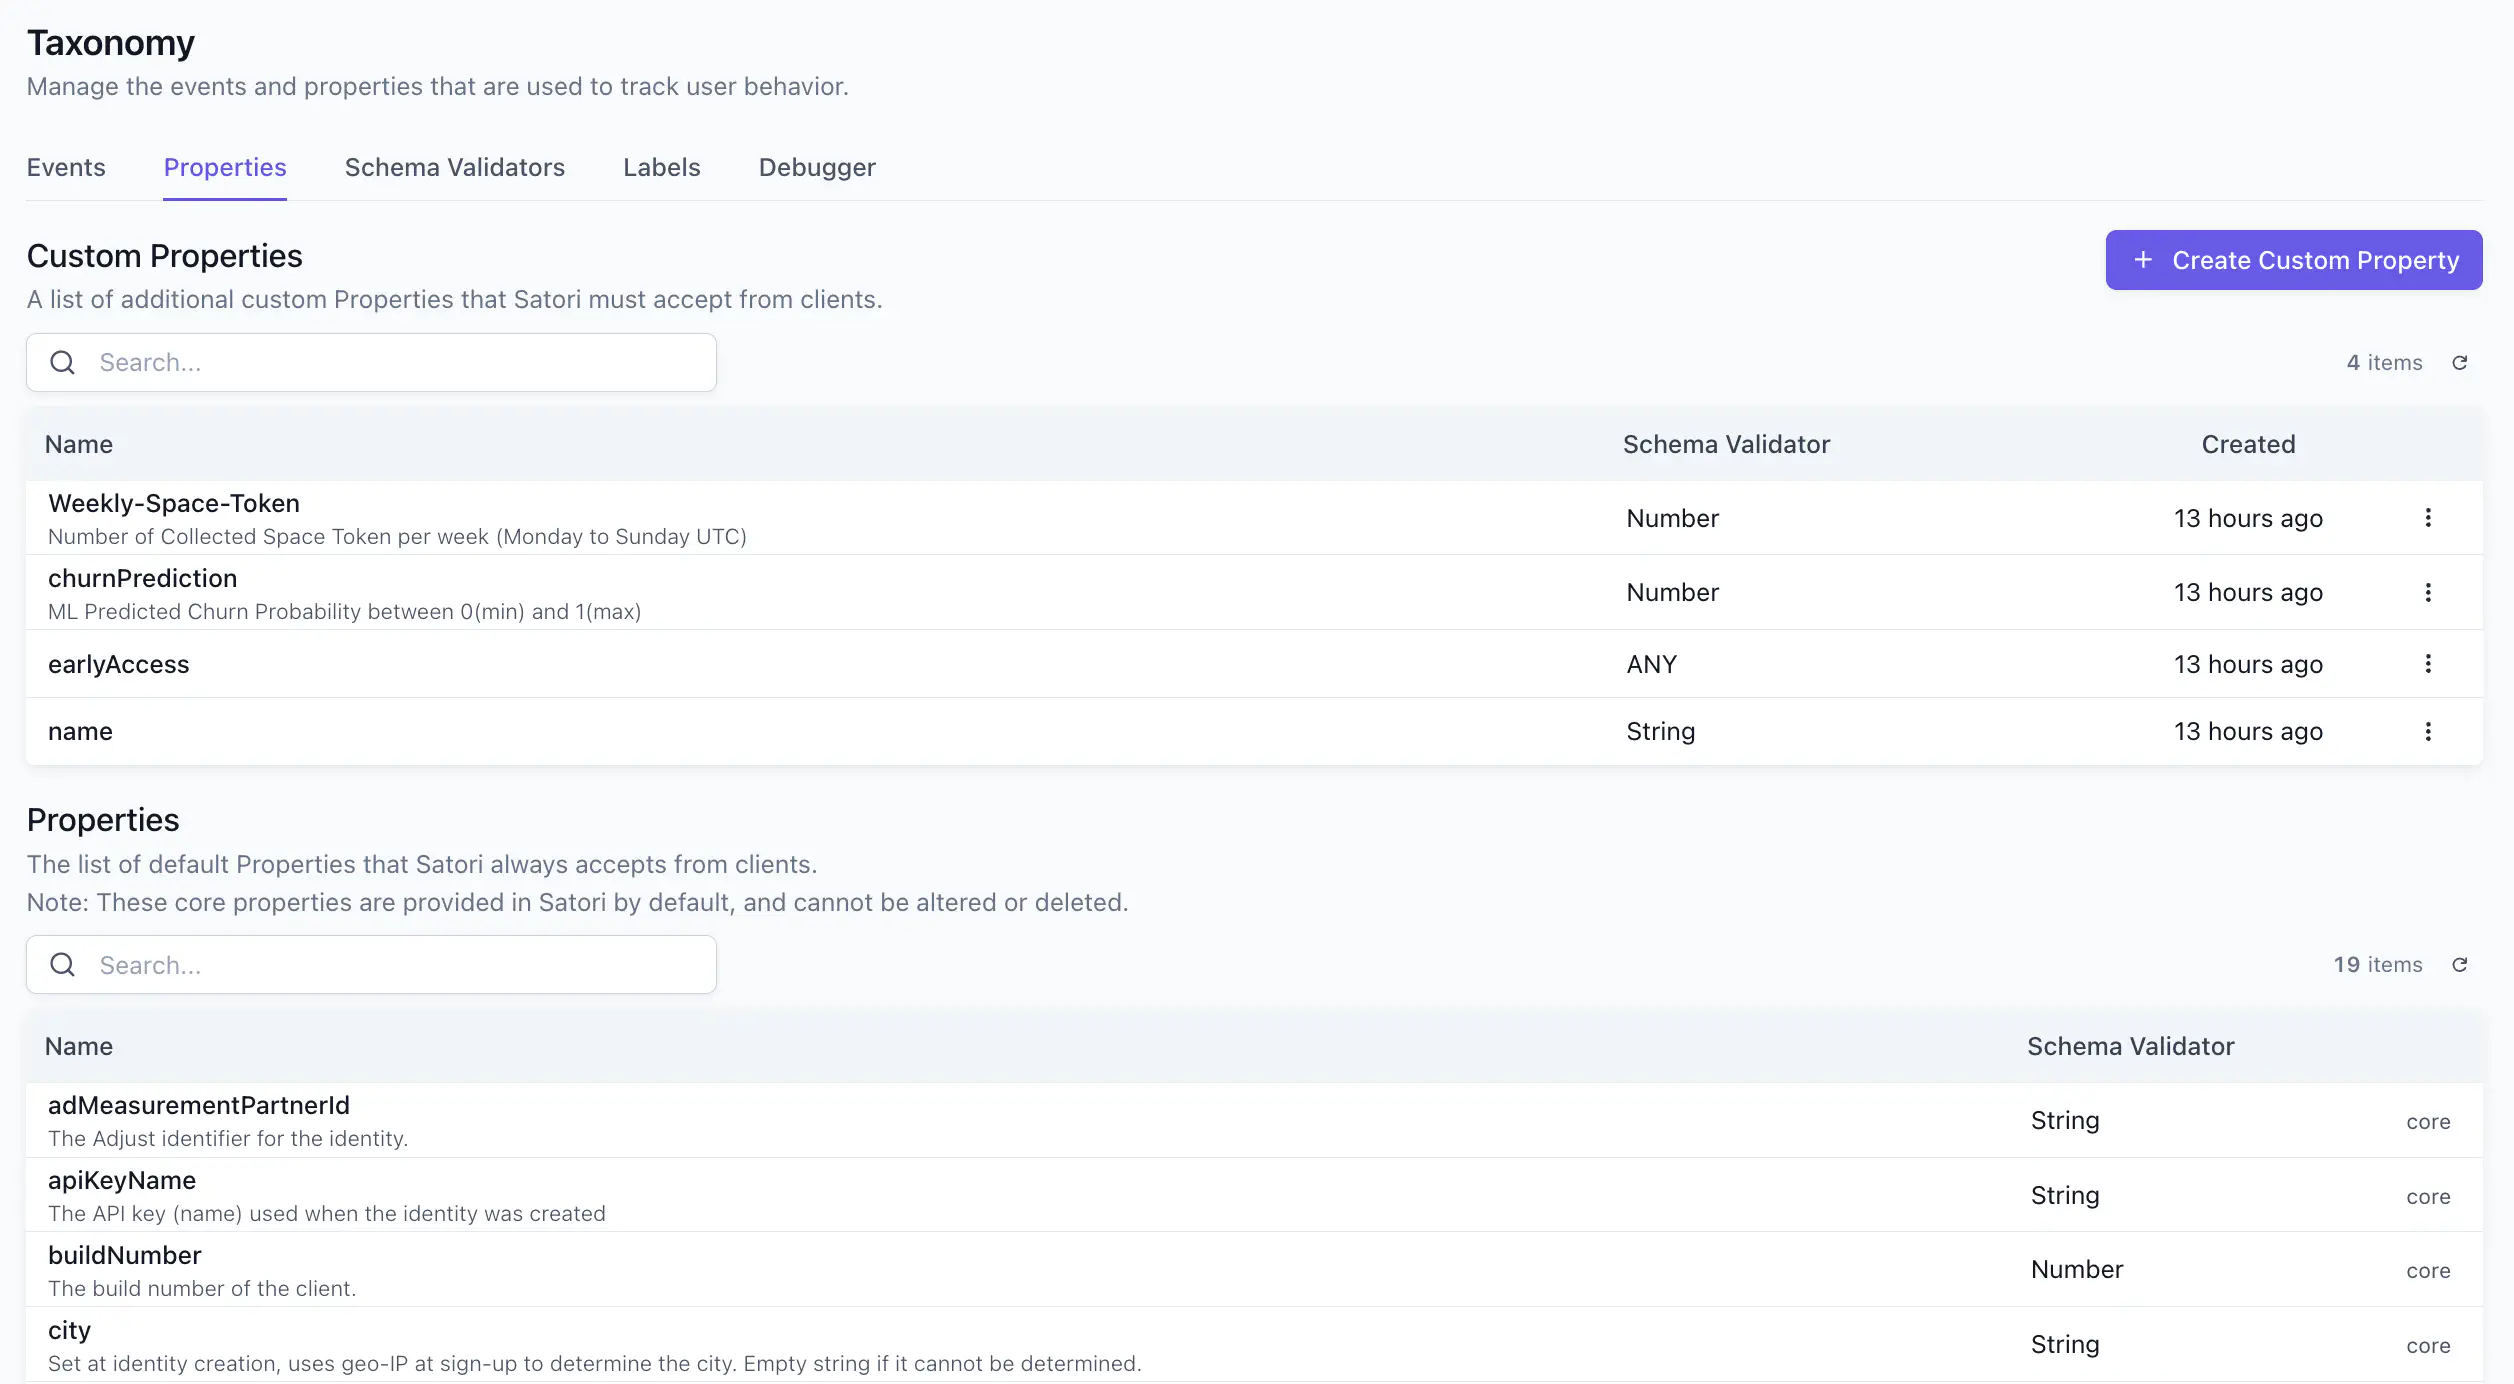Switch to the Events tab
The width and height of the screenshot is (2514, 1384).
(66, 167)
